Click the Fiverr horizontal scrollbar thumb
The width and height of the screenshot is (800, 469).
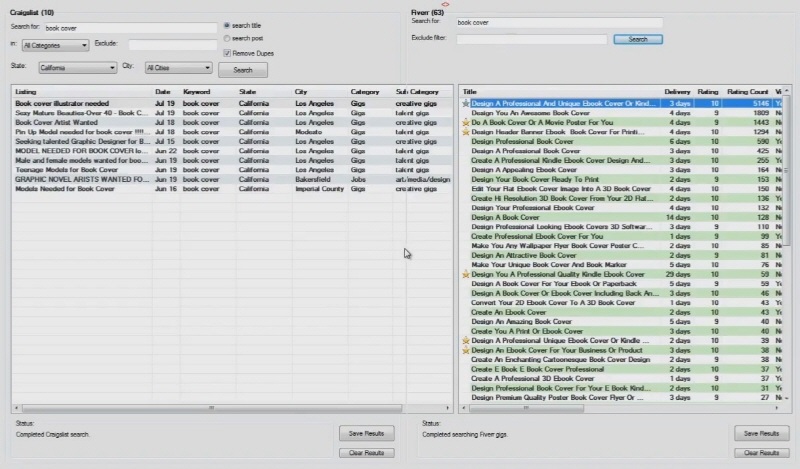527,408
